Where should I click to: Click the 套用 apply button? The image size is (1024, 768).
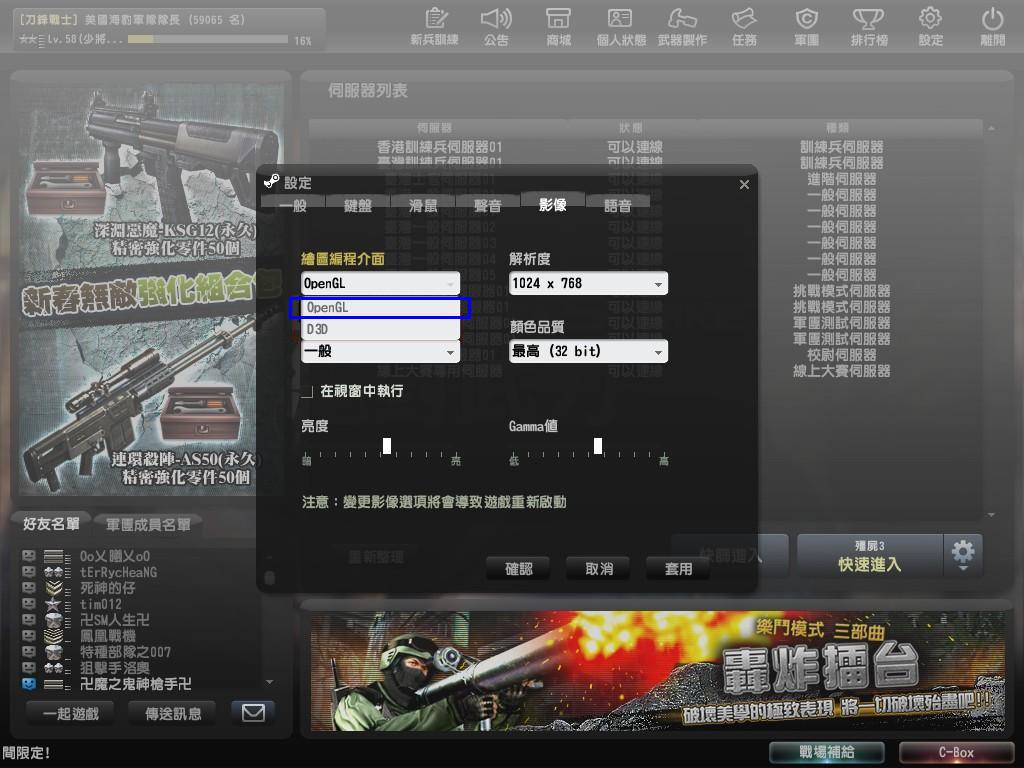coord(679,569)
